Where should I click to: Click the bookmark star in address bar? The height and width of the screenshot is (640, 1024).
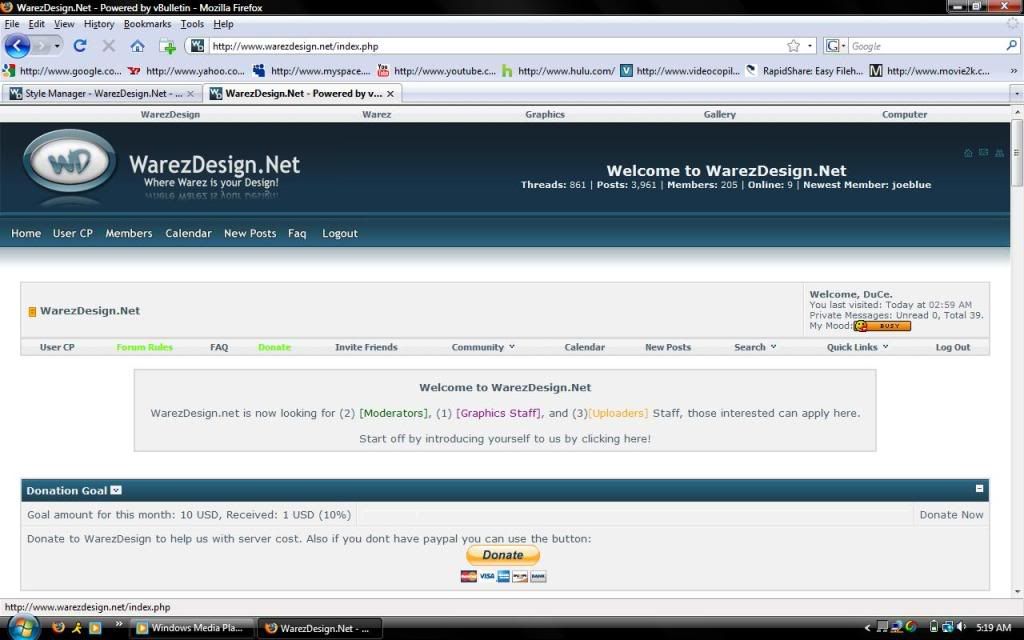[x=793, y=46]
